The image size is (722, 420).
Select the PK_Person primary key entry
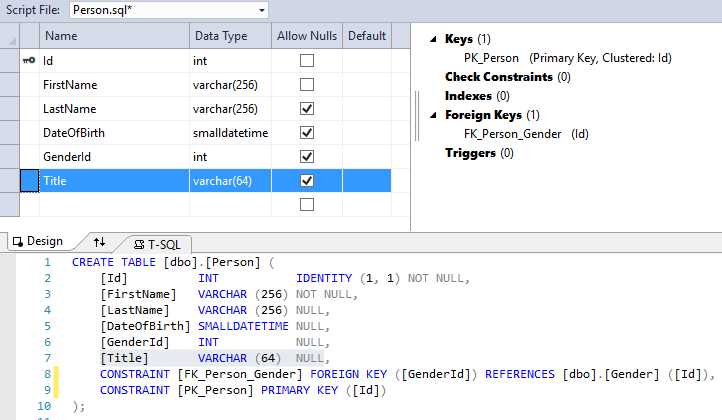coord(568,58)
